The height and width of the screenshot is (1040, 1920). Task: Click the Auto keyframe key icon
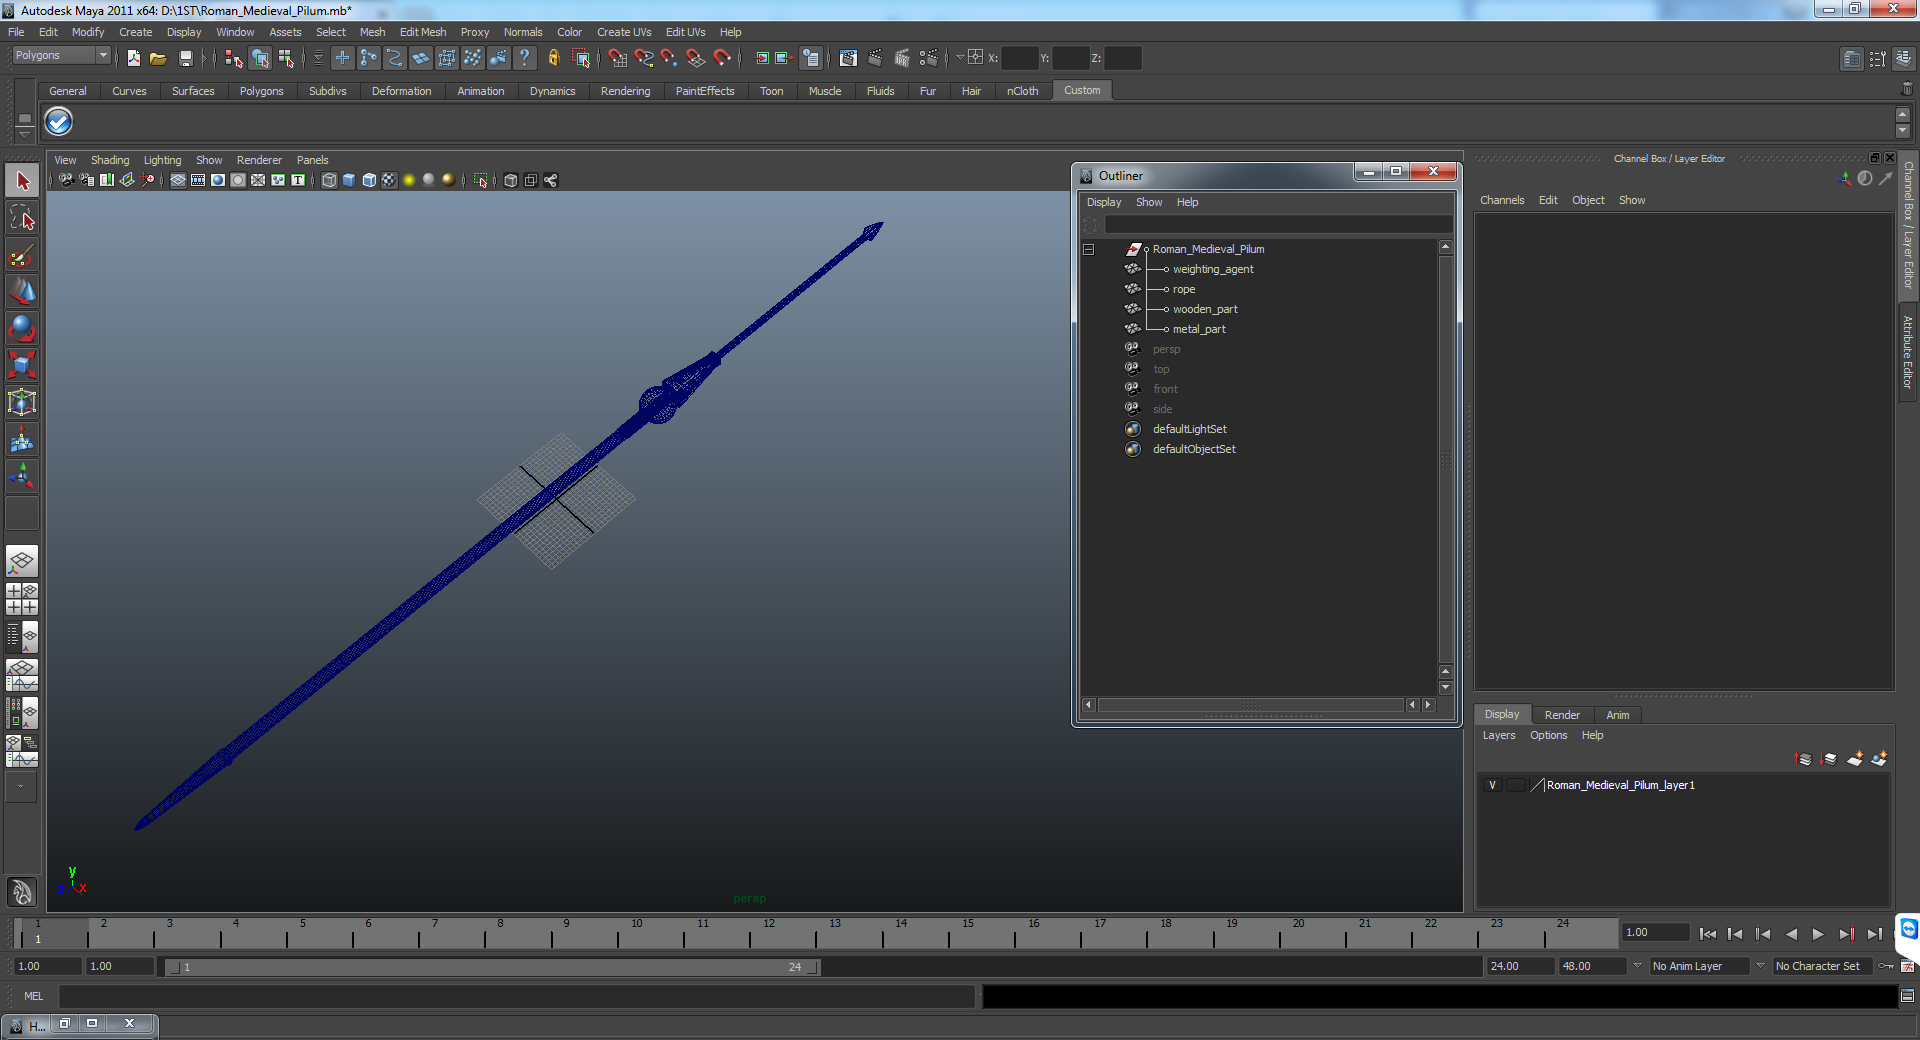pos(1886,966)
